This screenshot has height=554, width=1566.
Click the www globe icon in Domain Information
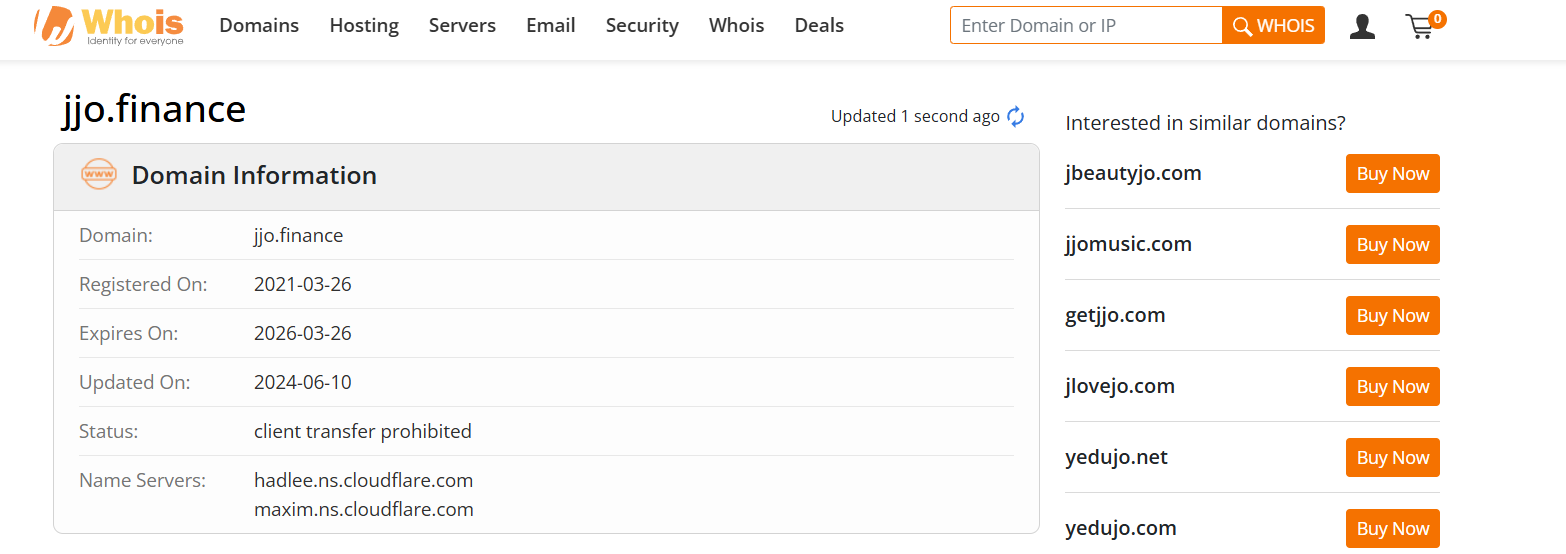pos(99,174)
